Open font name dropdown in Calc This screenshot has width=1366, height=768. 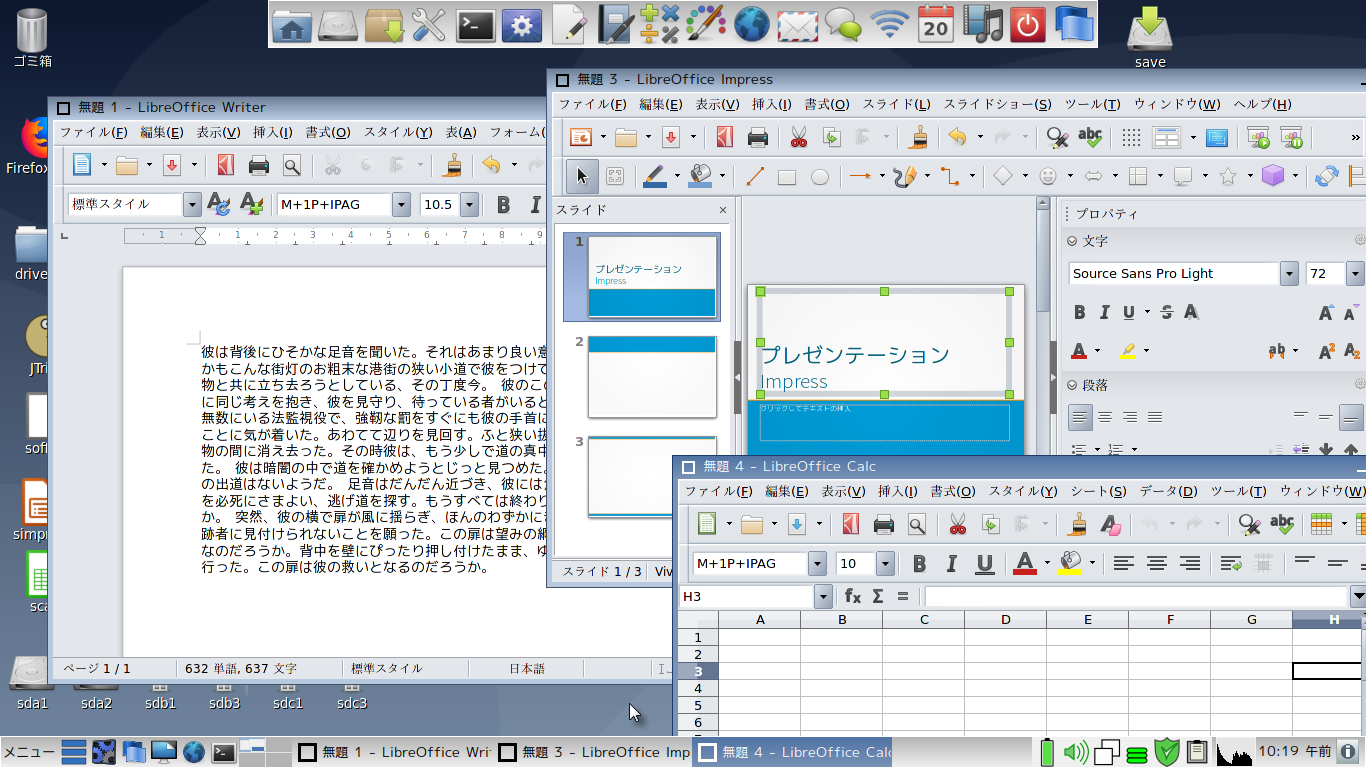(x=817, y=563)
